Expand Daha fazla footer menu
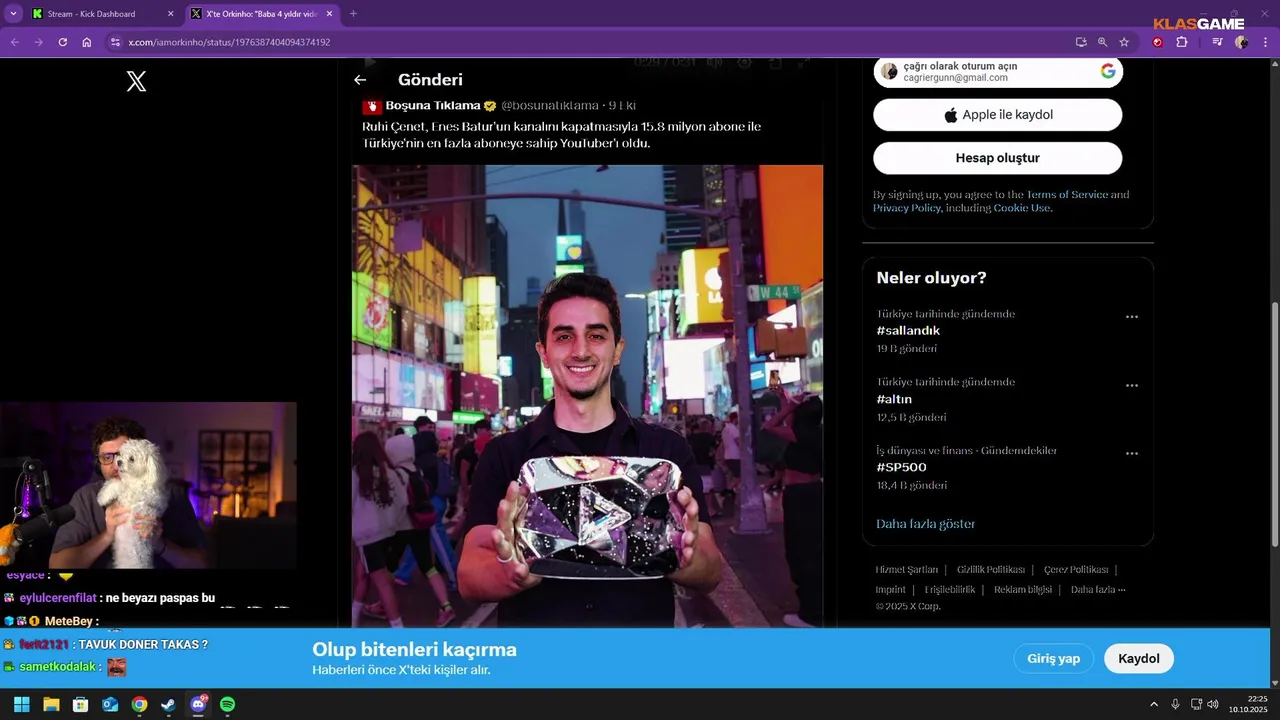The height and width of the screenshot is (720, 1280). pos(1098,590)
